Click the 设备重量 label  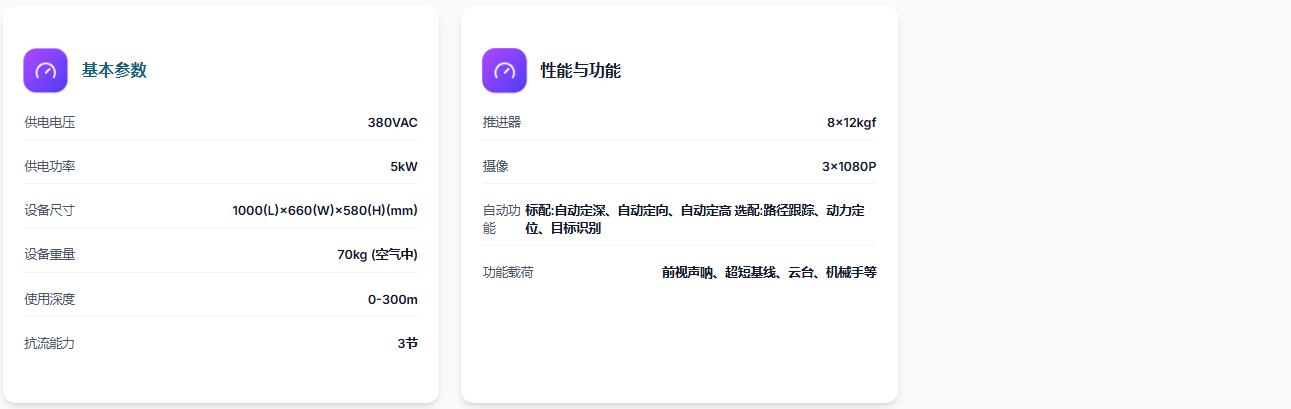tap(50, 254)
